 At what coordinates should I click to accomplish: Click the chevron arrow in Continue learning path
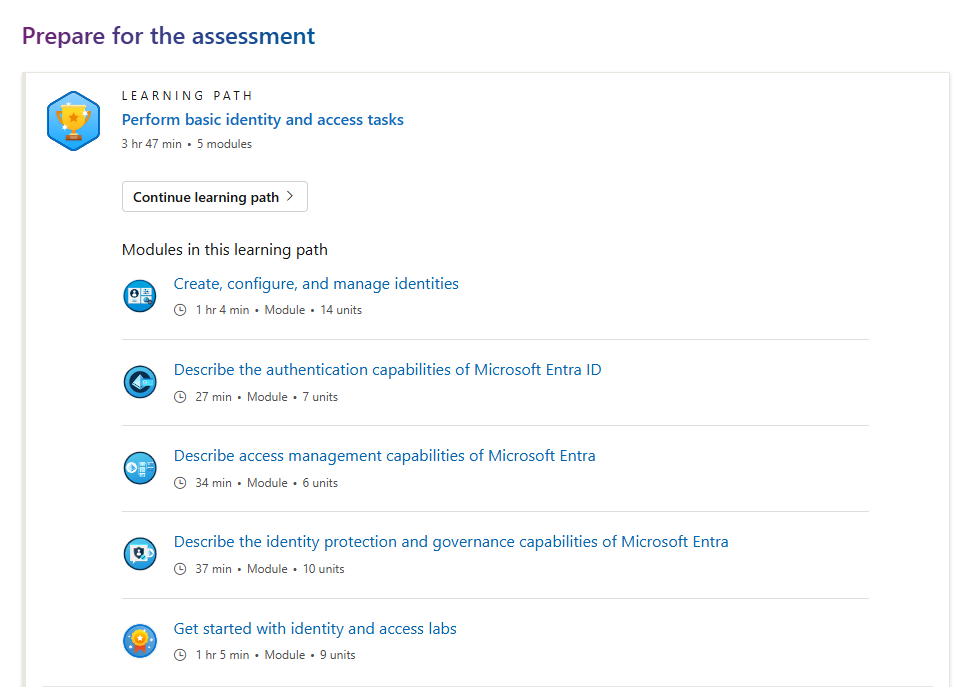pos(290,196)
